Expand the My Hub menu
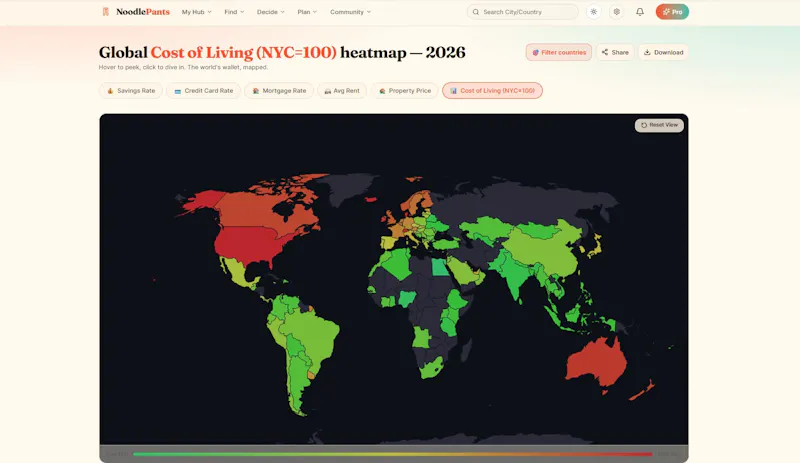 click(x=196, y=12)
